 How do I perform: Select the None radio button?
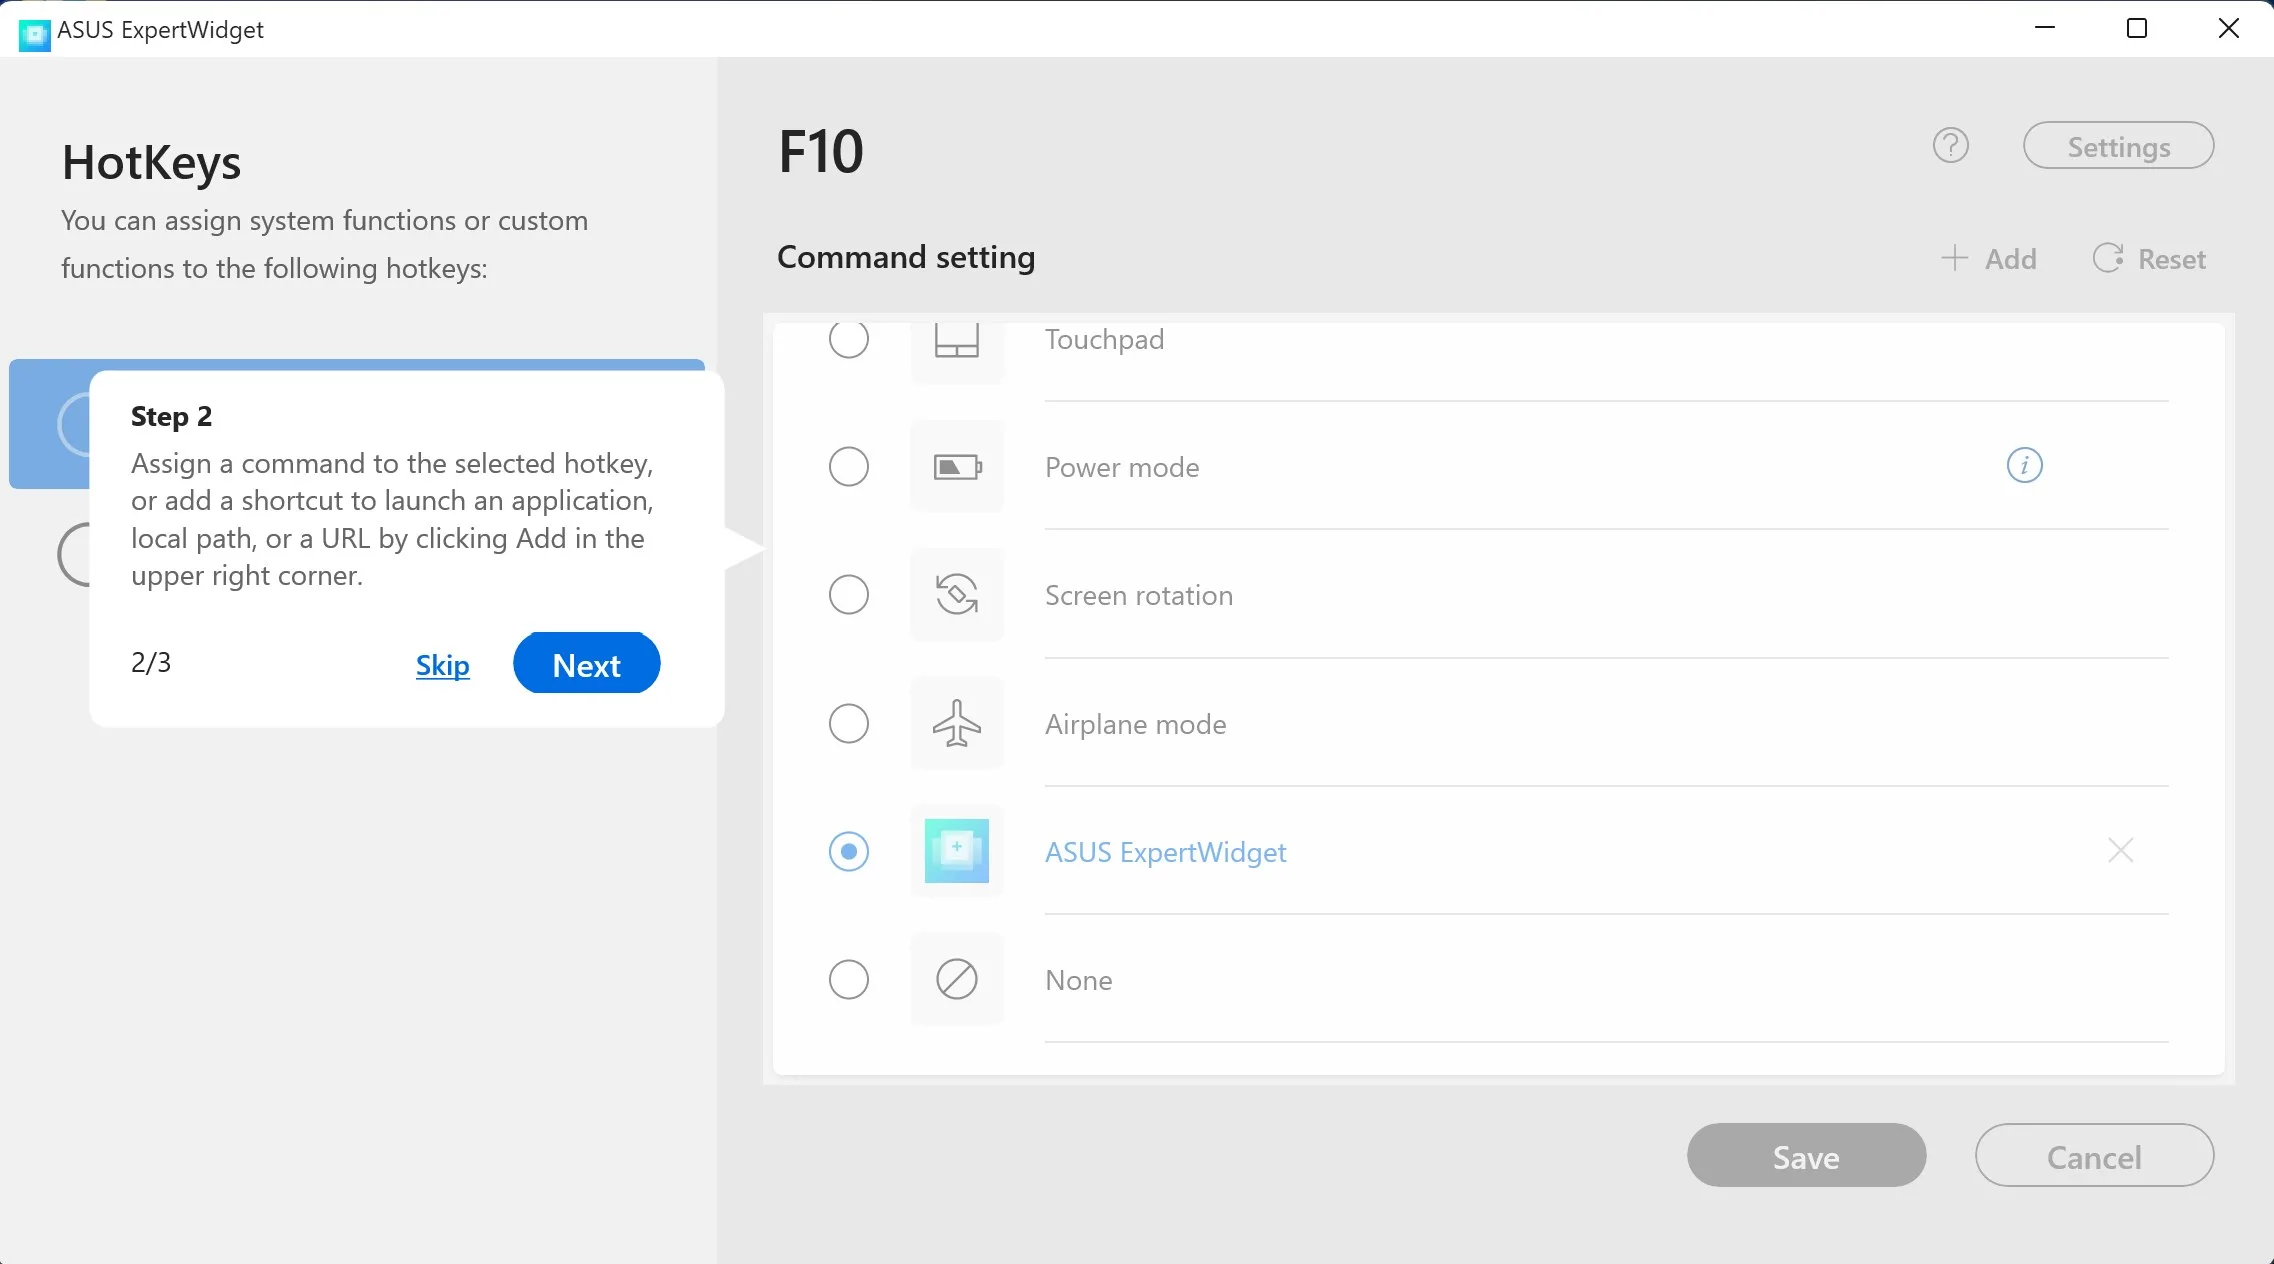click(x=849, y=979)
